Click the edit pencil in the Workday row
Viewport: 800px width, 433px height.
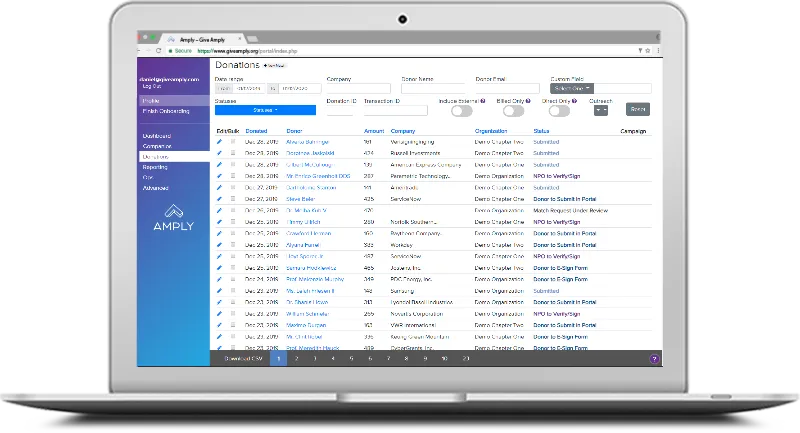(x=219, y=244)
